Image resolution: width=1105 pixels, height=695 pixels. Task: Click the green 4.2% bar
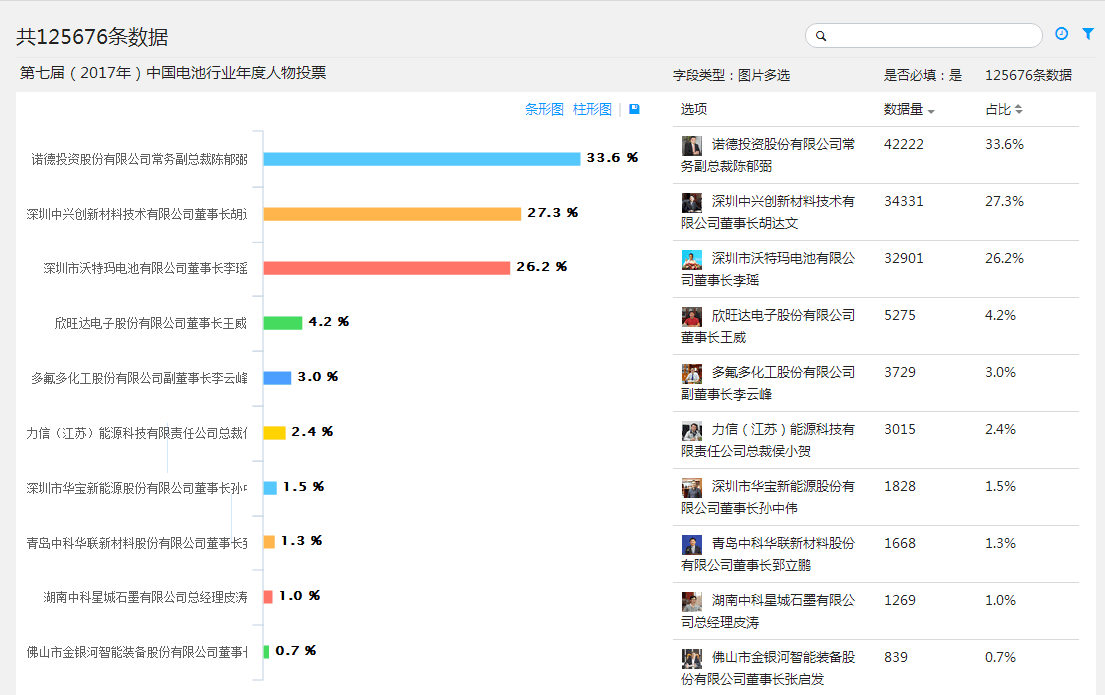tap(282, 323)
